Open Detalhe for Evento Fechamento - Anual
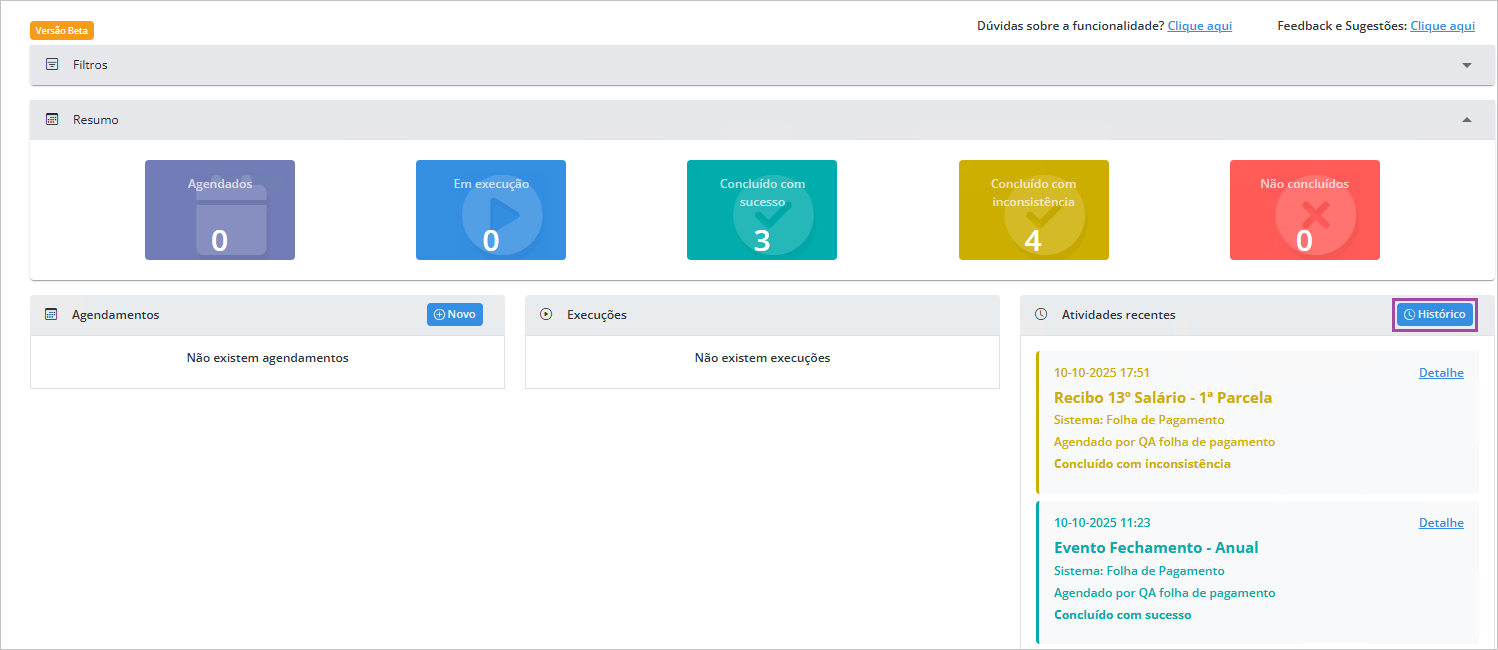The width and height of the screenshot is (1498, 650). click(x=1441, y=523)
